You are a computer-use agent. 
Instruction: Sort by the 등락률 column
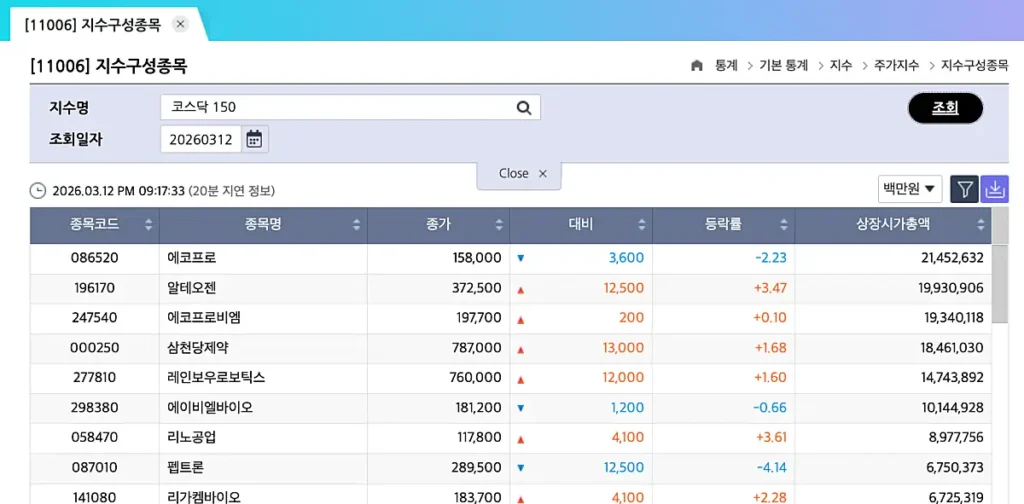pyautogui.click(x=784, y=225)
